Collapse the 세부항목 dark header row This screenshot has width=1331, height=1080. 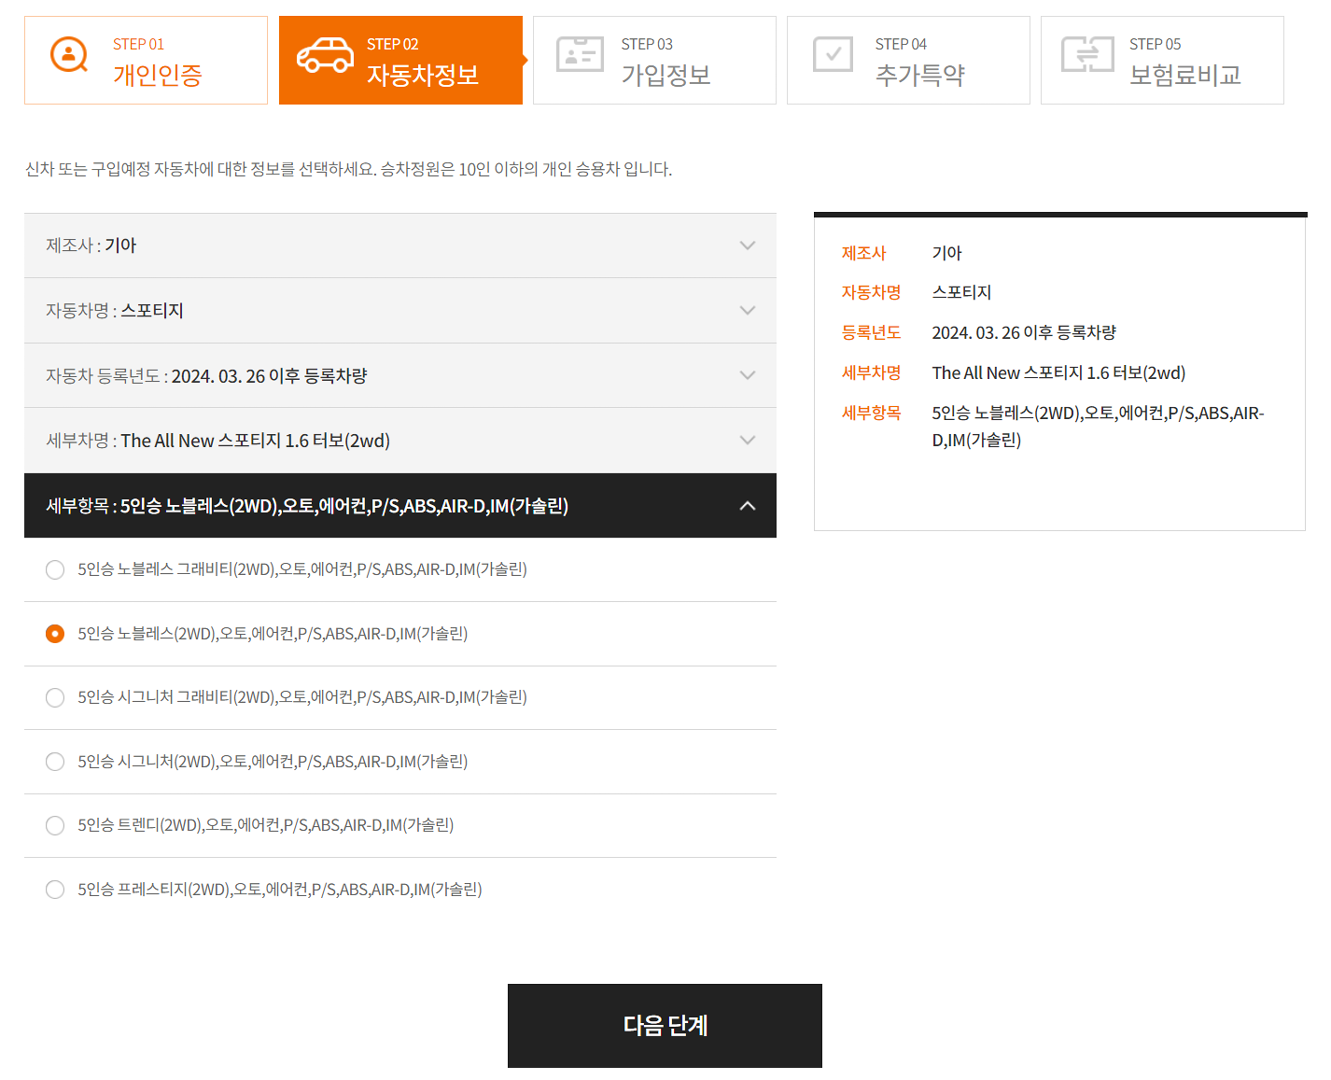400,505
